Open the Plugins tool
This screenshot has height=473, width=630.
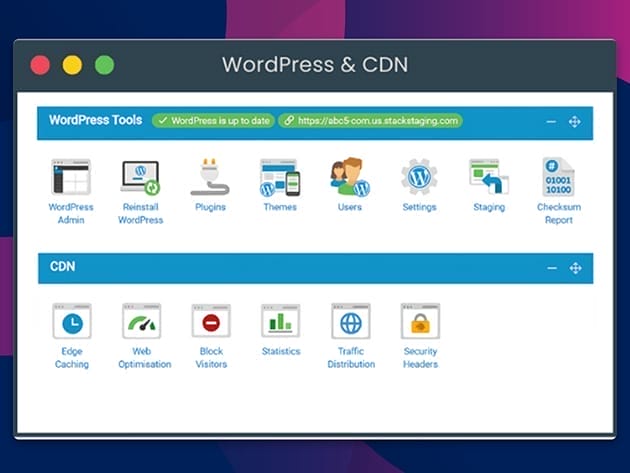(x=210, y=178)
